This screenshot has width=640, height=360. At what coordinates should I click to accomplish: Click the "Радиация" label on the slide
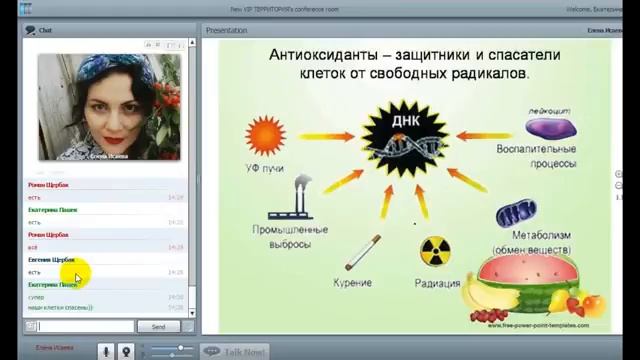437,283
